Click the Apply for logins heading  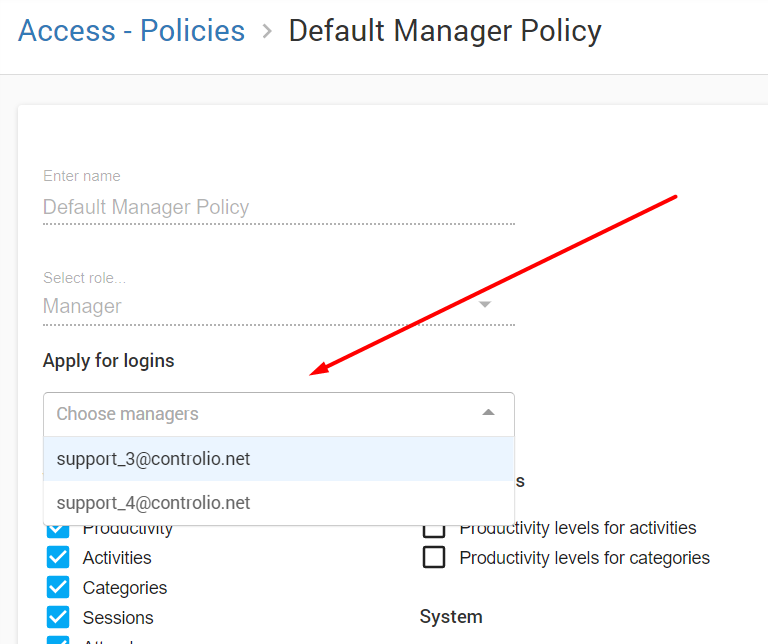click(x=108, y=361)
